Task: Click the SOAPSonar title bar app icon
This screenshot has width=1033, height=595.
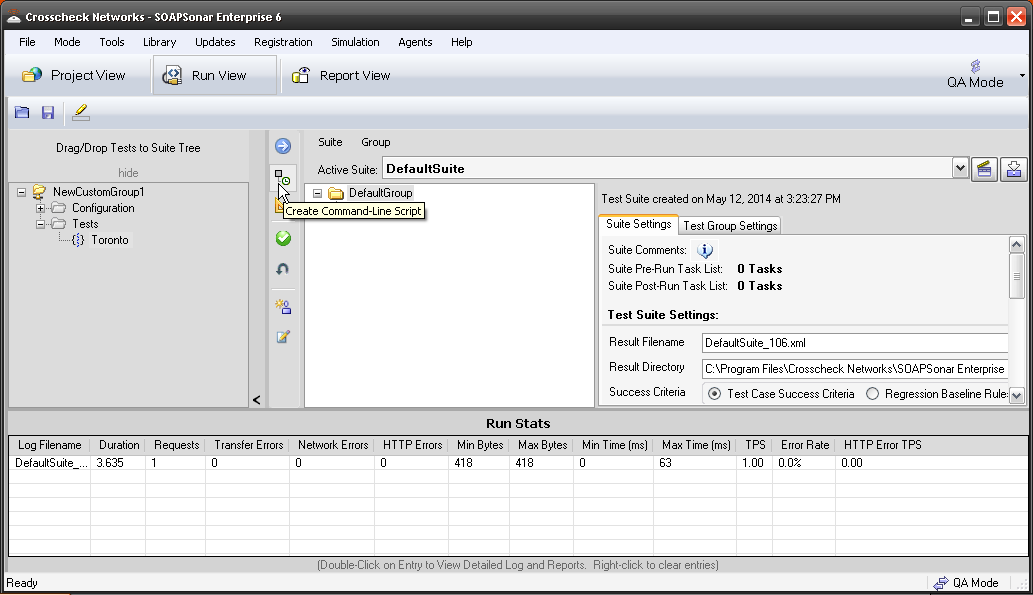Action: pos(13,16)
